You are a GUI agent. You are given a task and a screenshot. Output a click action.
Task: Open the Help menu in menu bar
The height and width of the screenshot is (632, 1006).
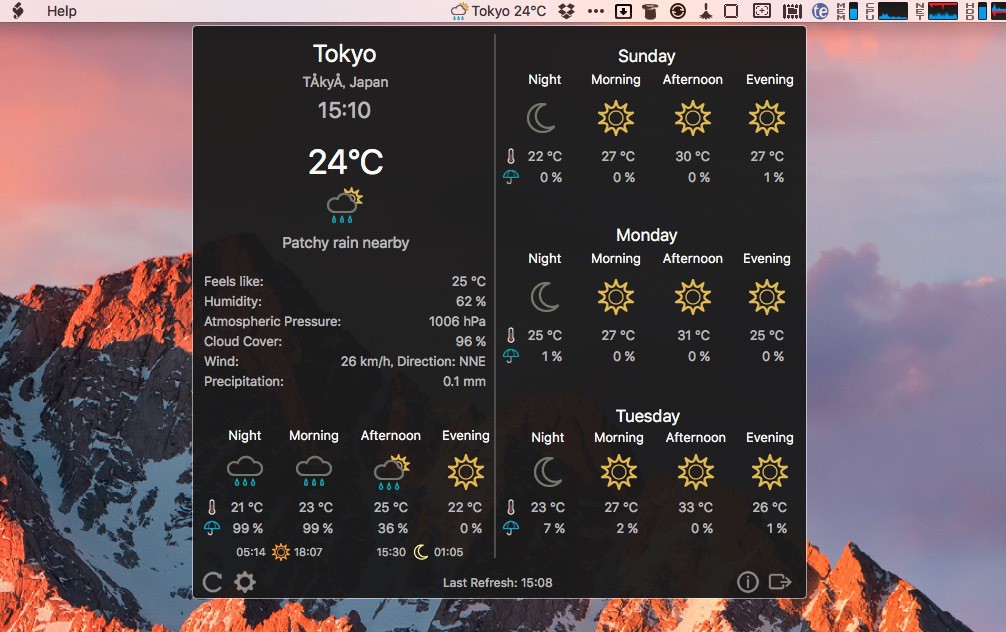tap(62, 11)
